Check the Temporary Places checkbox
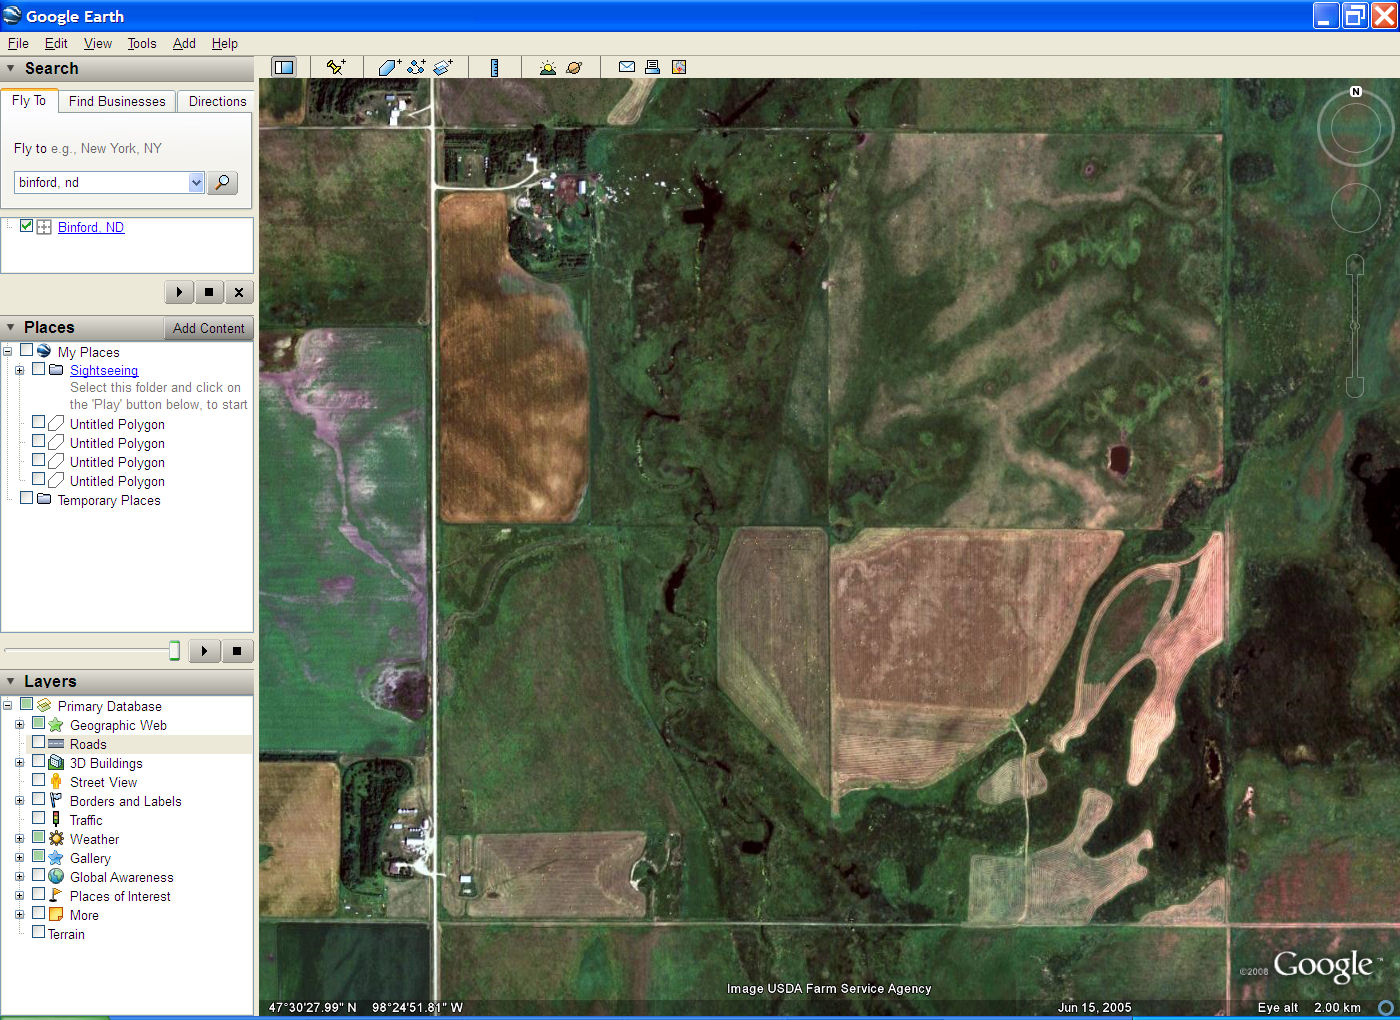 (27, 499)
